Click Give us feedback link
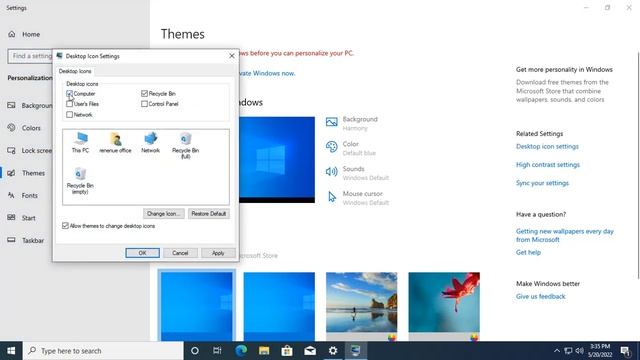640x360 pixels. click(x=540, y=297)
